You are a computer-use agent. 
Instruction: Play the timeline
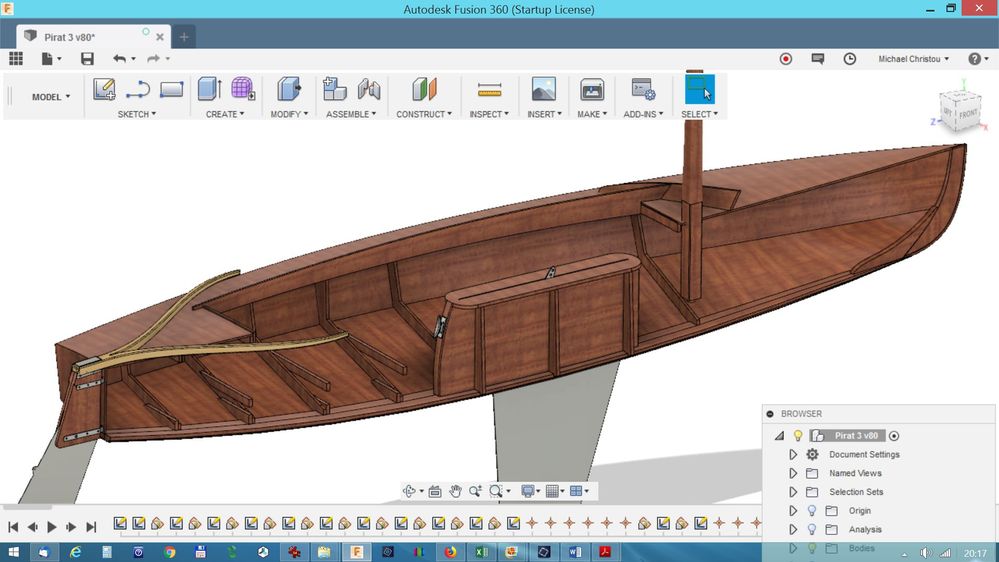pos(52,527)
